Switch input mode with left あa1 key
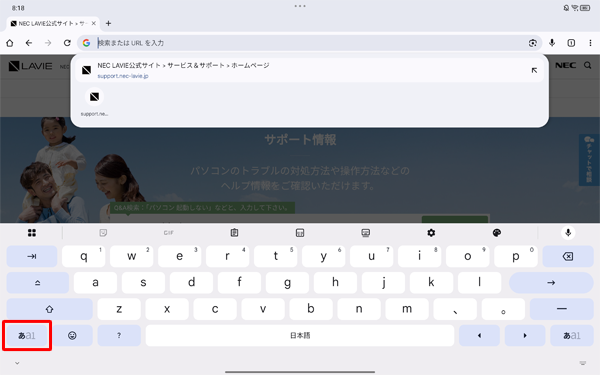600x375 pixels. point(27,336)
